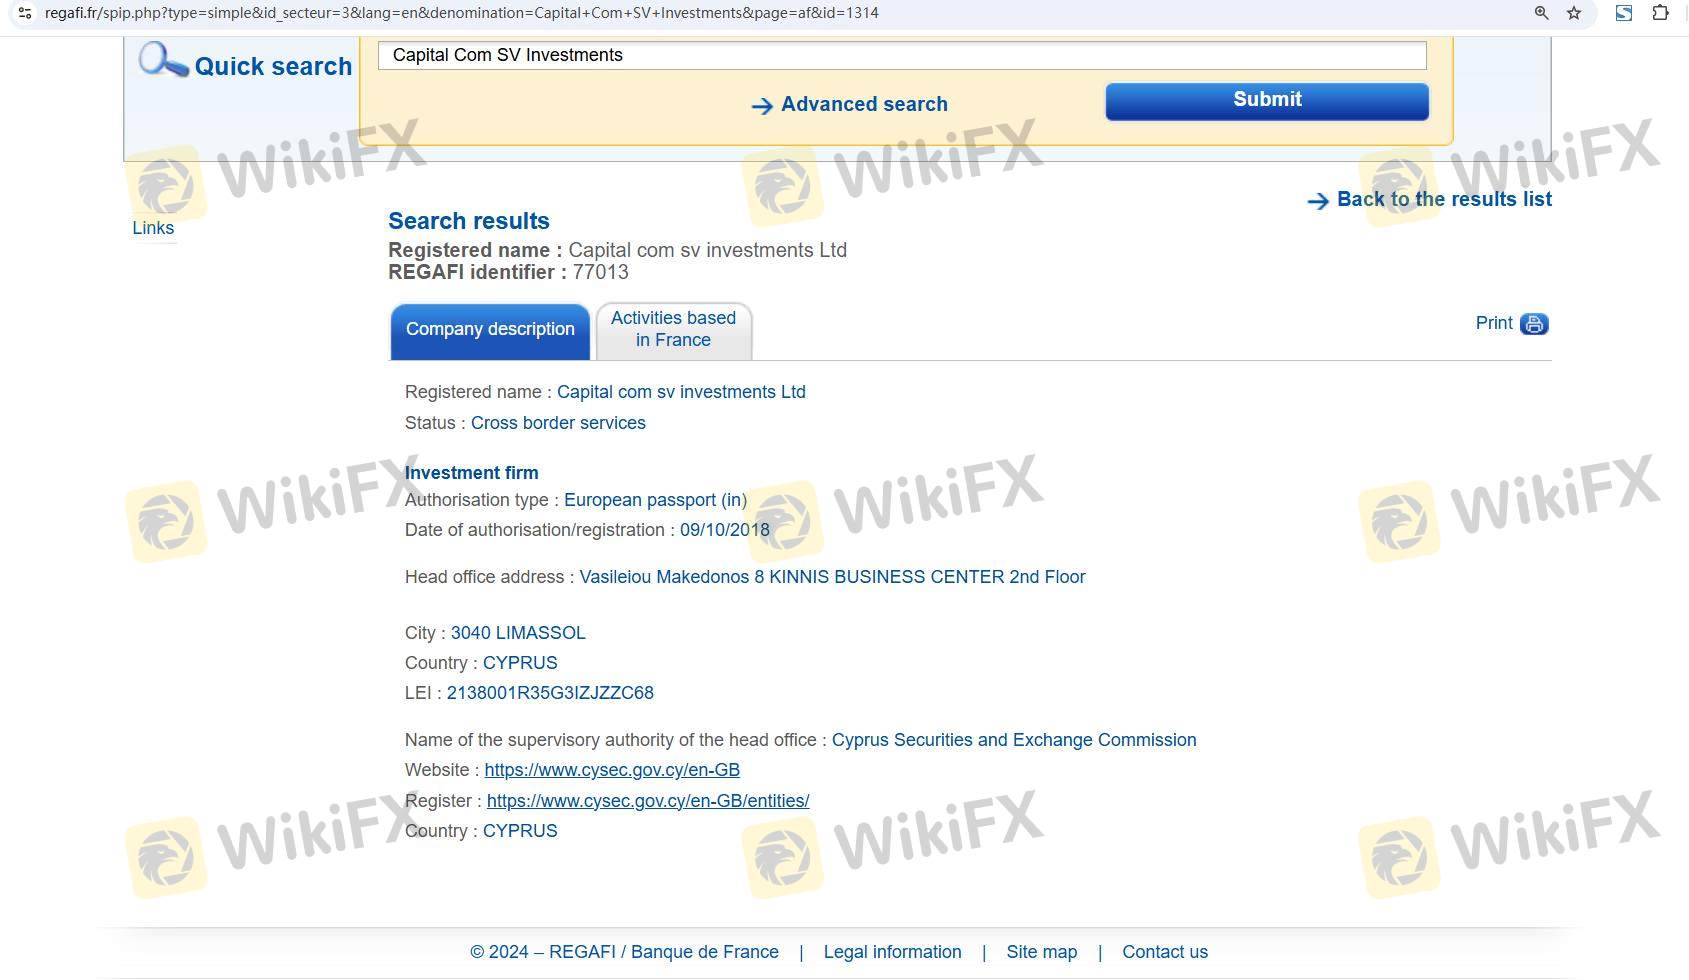Switch to Activities based in France tab
The image size is (1689, 980).
(674, 330)
